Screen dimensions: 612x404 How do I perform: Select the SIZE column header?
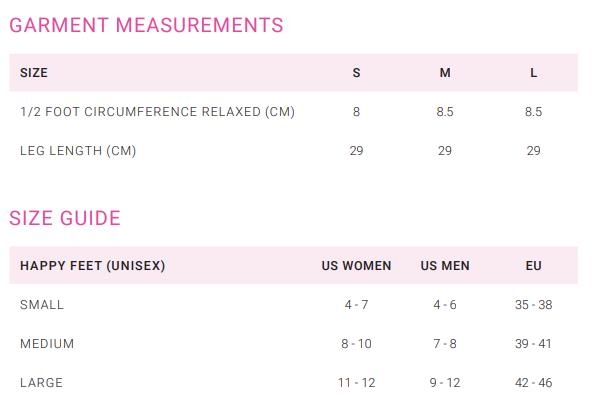tap(34, 73)
